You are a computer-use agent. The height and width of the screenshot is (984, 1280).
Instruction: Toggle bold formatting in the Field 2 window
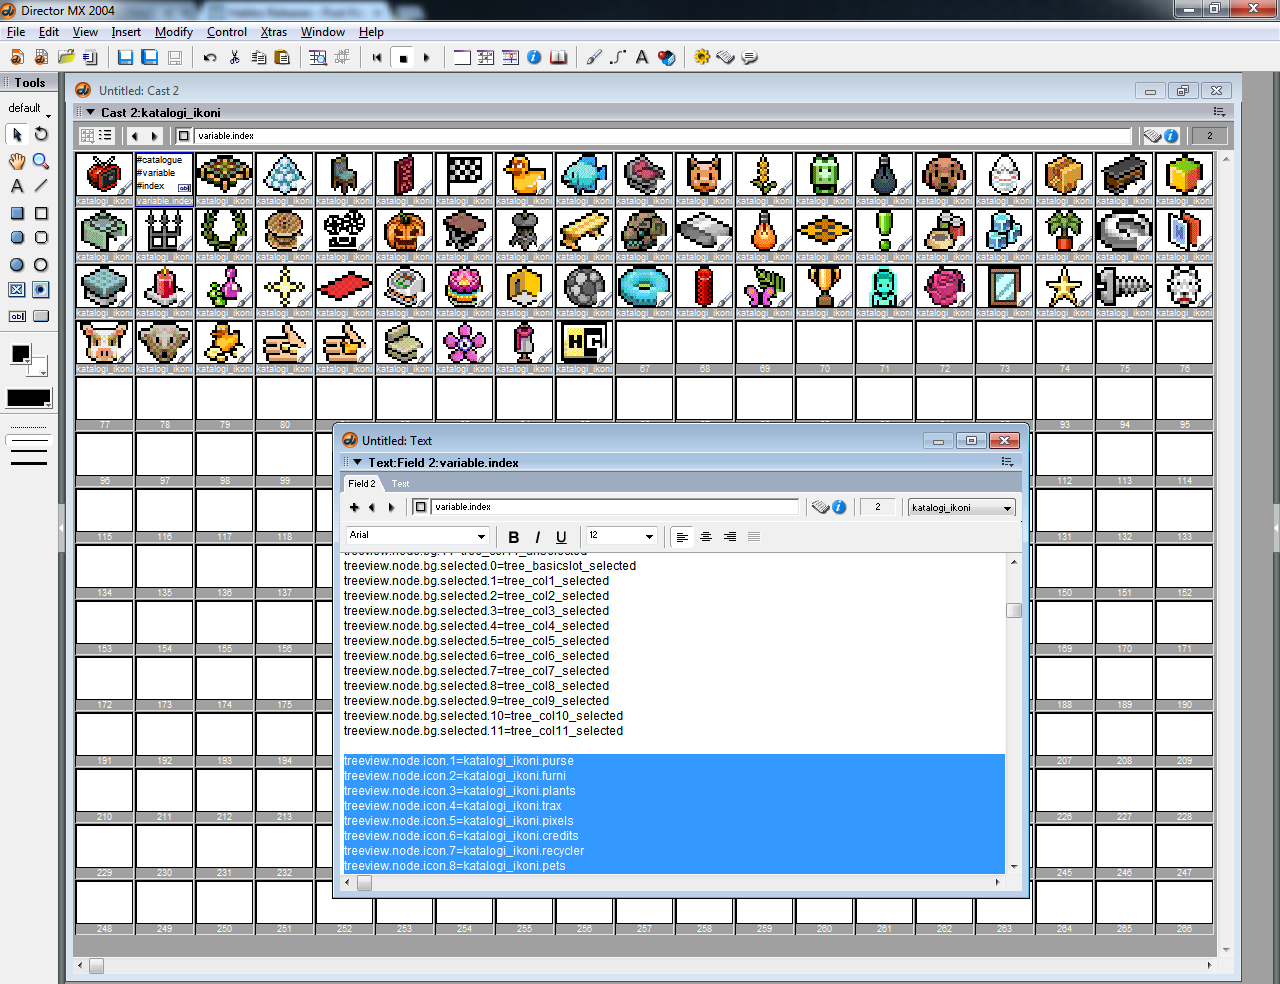coord(514,537)
